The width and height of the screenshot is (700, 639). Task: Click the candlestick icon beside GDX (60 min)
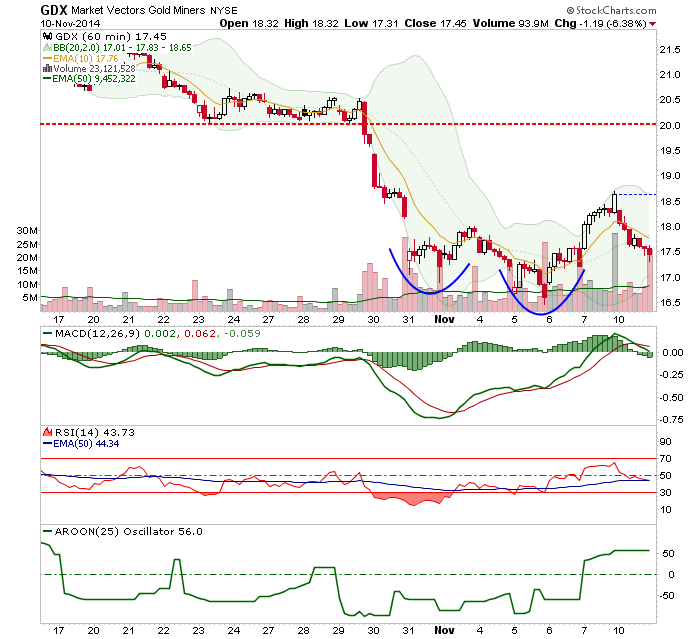[x=47, y=37]
